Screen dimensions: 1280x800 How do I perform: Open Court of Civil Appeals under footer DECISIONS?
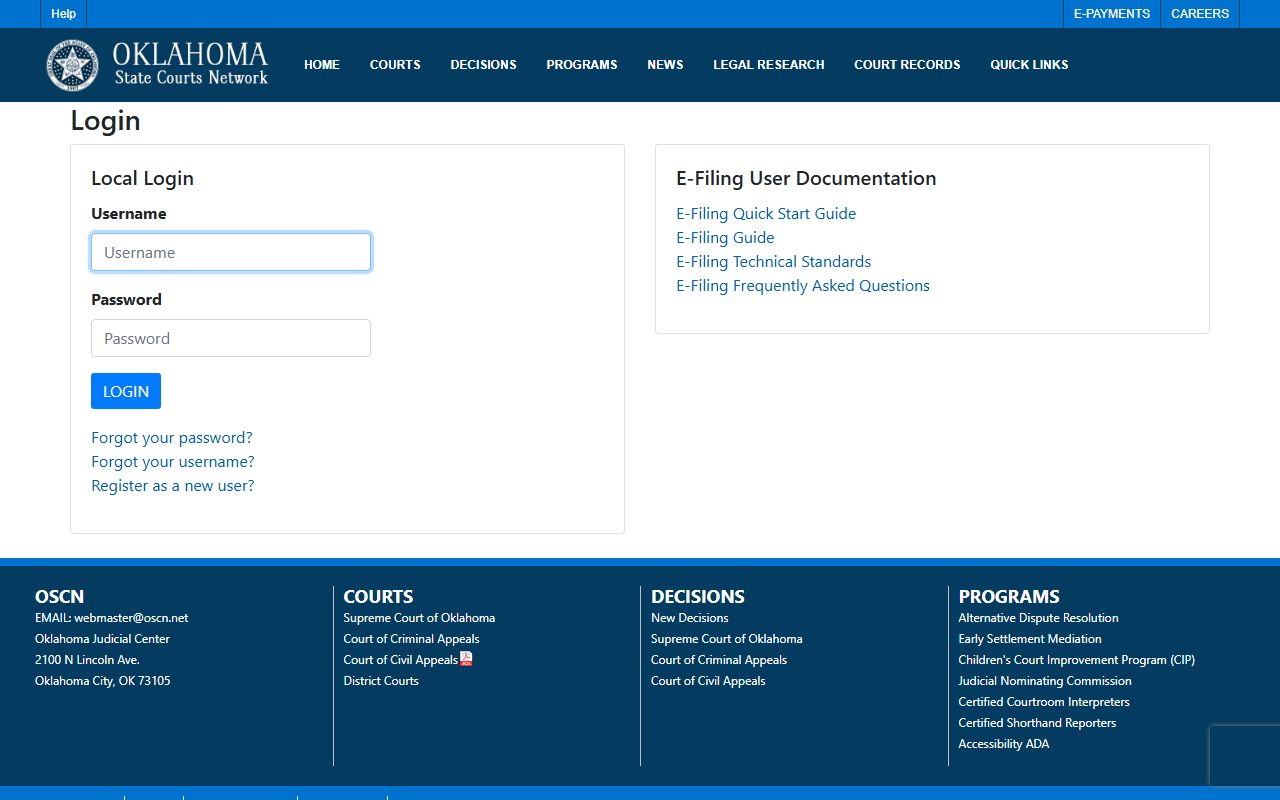coord(708,681)
